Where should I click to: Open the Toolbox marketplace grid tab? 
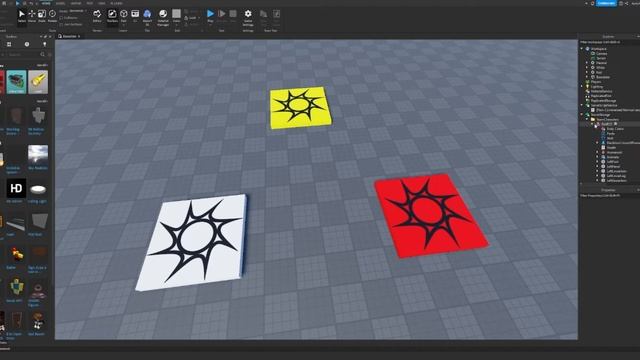pyautogui.click(x=9, y=44)
